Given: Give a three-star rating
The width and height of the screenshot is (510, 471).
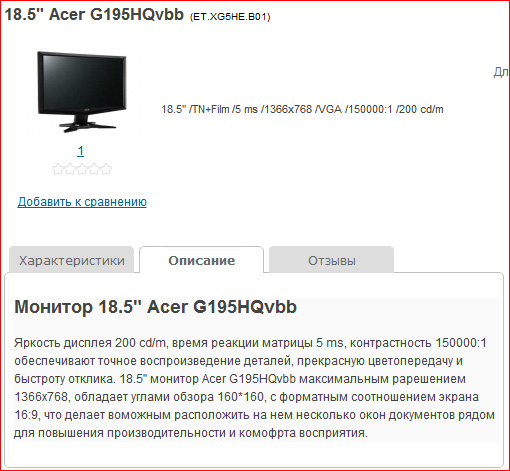Looking at the screenshot, I should click(82, 169).
